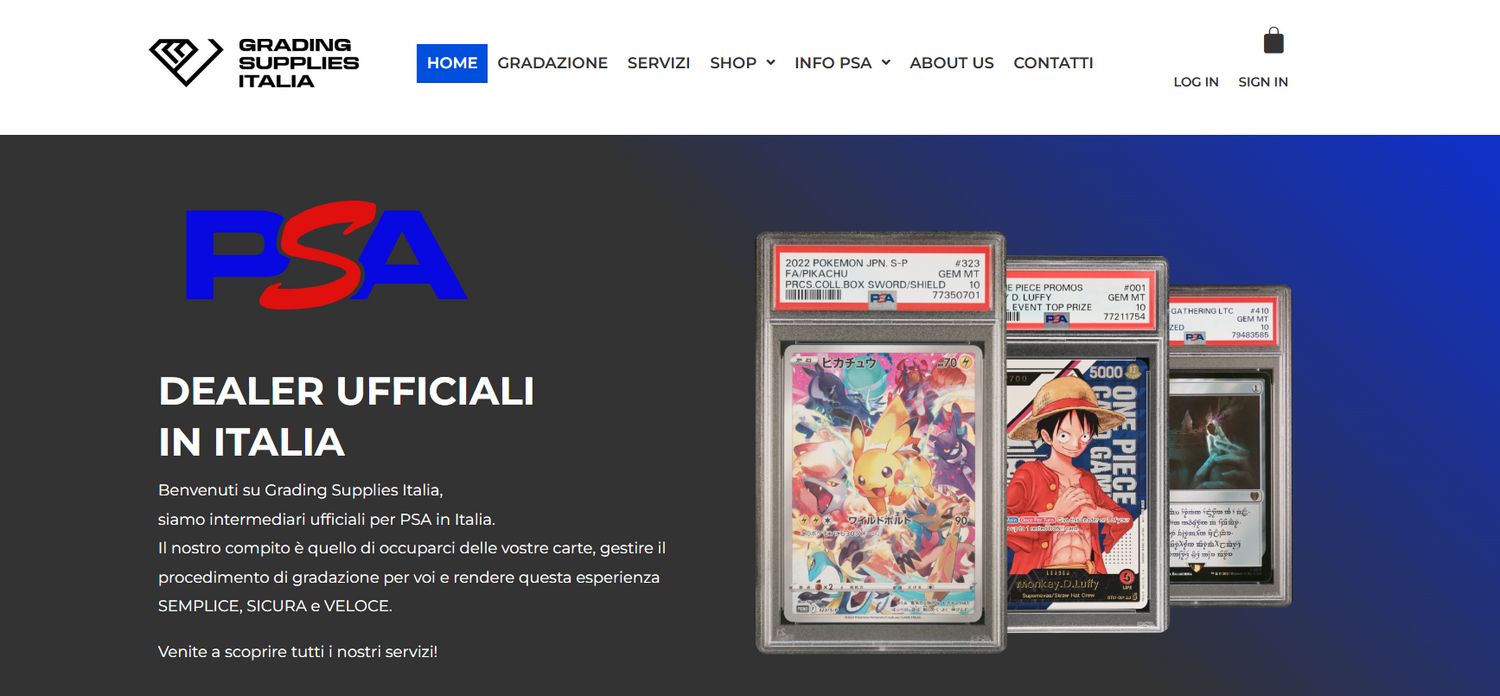Expand the INFO PSA dropdown arrow
1500x696 pixels.
(x=886, y=63)
